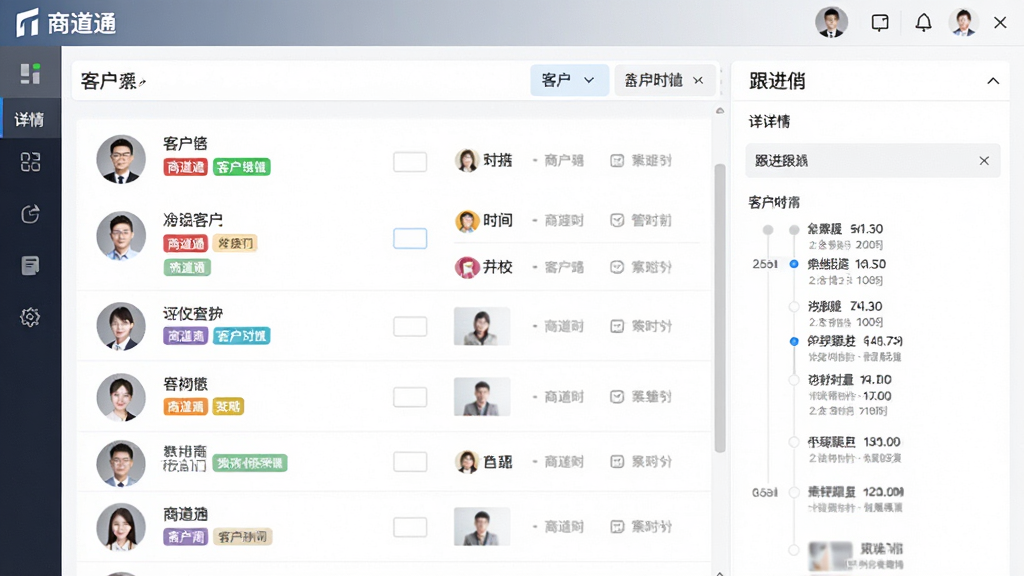Screen dimensions: 1024x576
Task: Click the edit pencil beside the list title
Action: tap(142, 82)
